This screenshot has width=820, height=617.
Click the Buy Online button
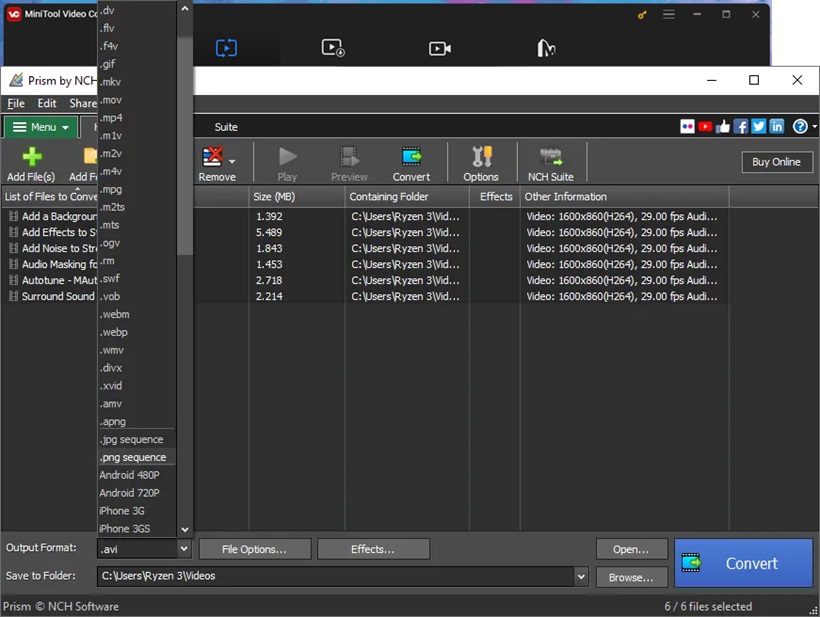777,162
